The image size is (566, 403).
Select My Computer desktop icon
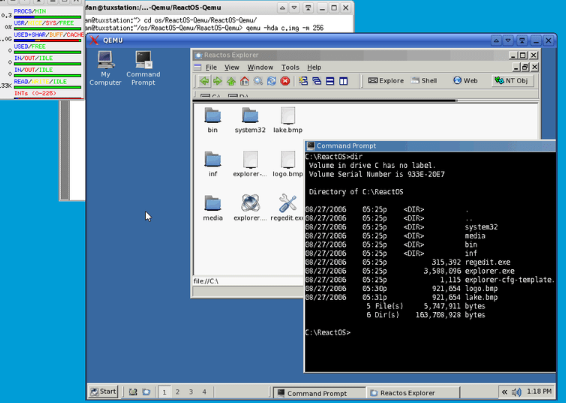pos(105,69)
